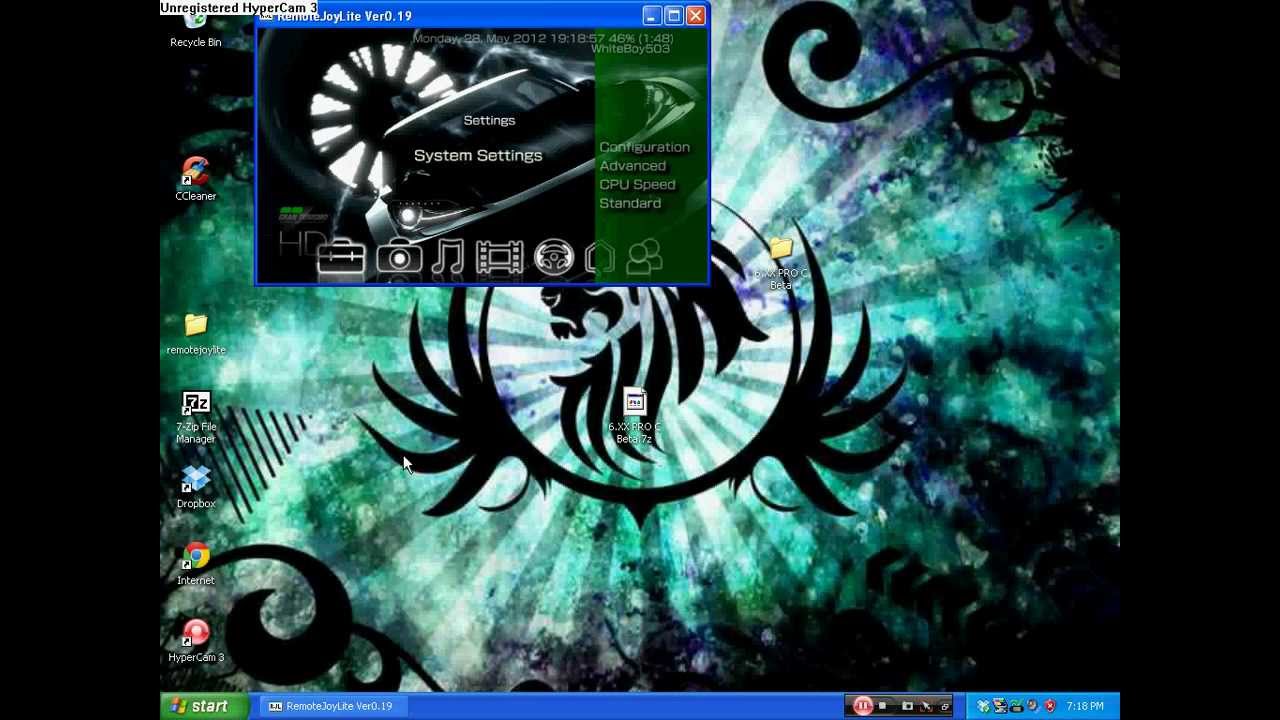Select the Photo camera icon in PSP menu
This screenshot has height=720, width=1280.
pyautogui.click(x=399, y=258)
